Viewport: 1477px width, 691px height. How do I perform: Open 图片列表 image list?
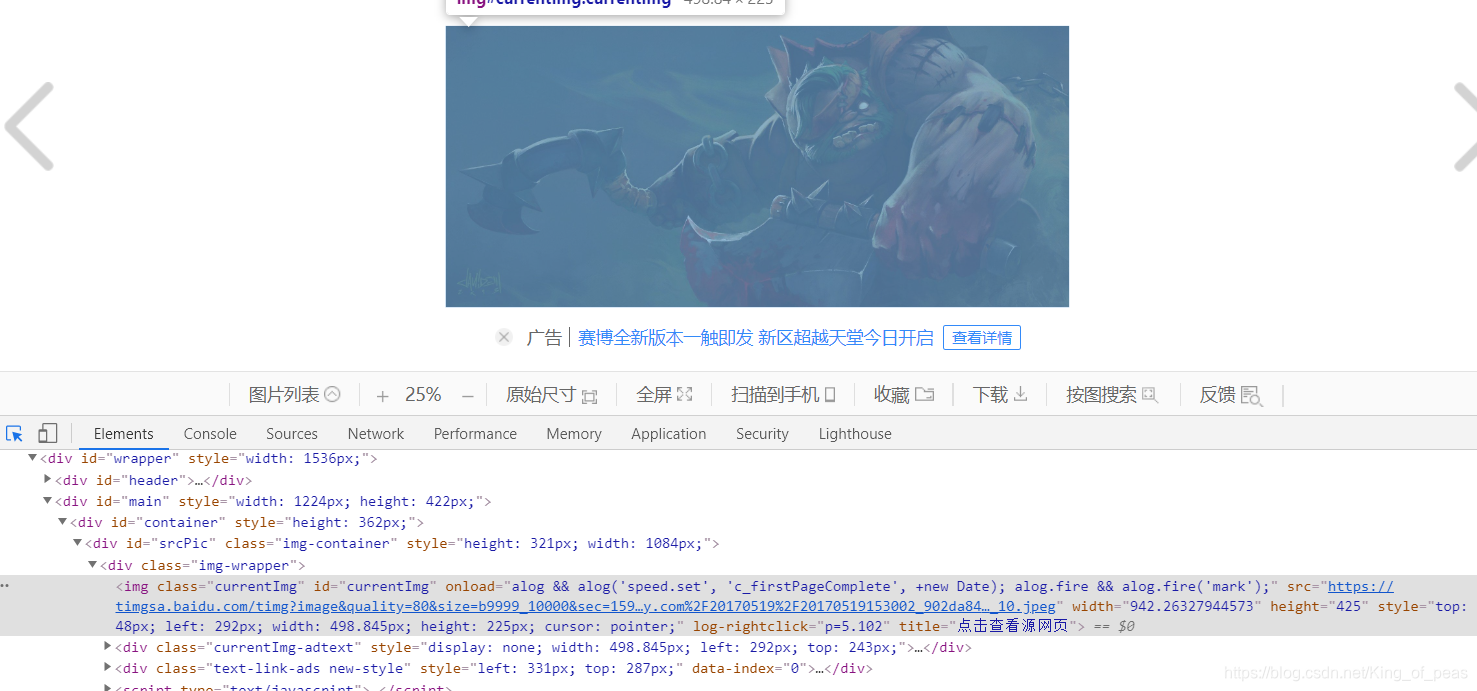(x=294, y=395)
